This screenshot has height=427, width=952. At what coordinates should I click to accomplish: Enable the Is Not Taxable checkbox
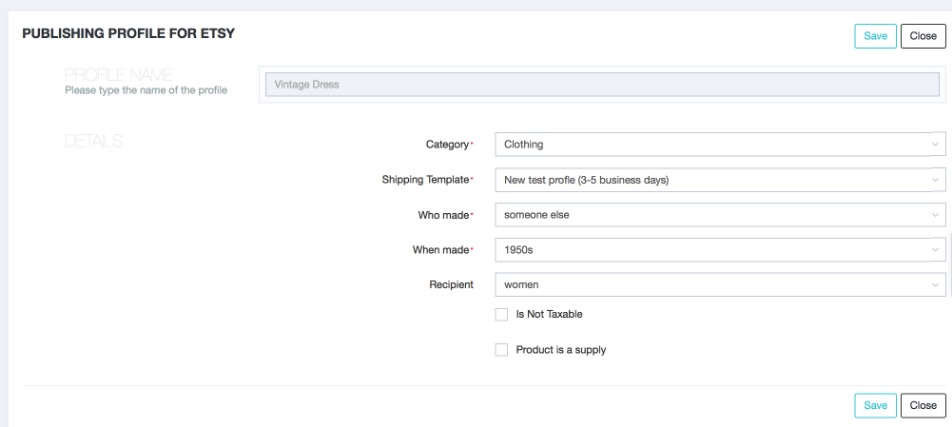502,314
